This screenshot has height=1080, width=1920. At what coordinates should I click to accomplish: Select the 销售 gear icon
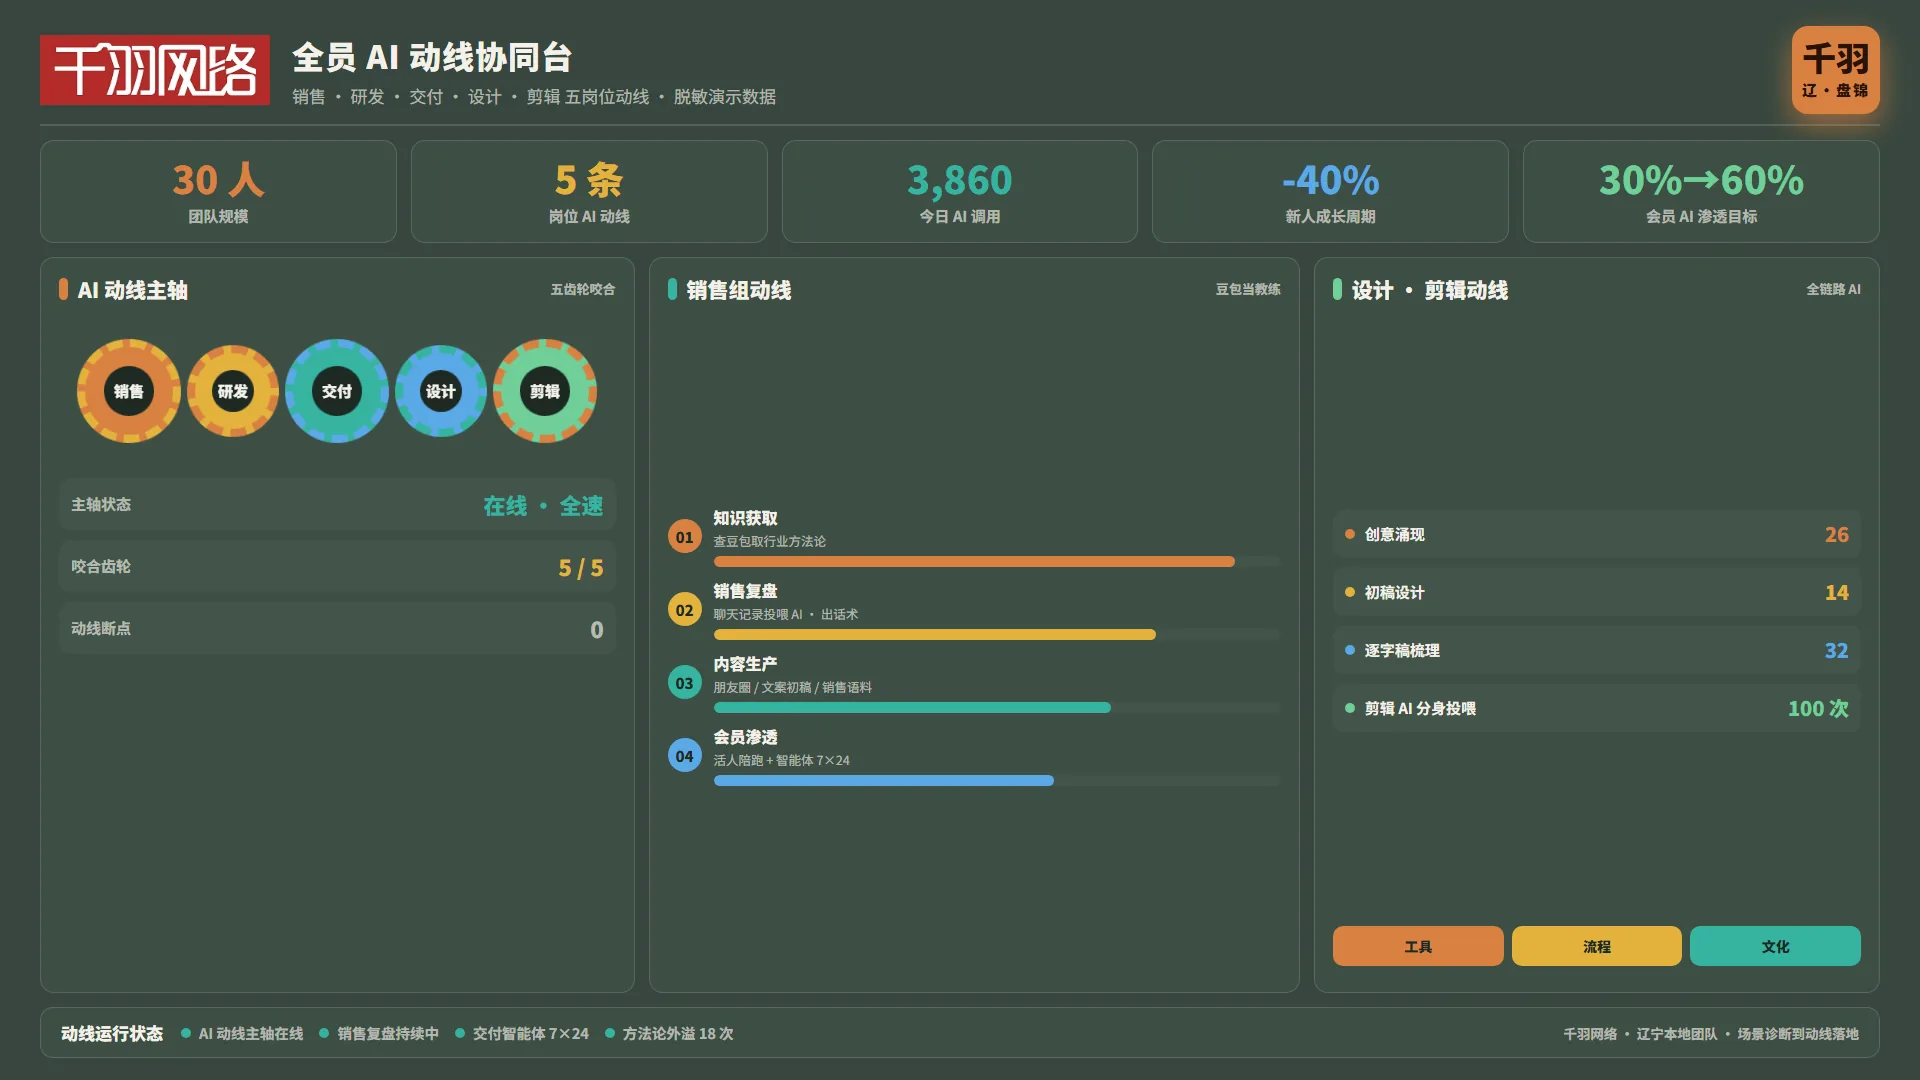[x=129, y=391]
